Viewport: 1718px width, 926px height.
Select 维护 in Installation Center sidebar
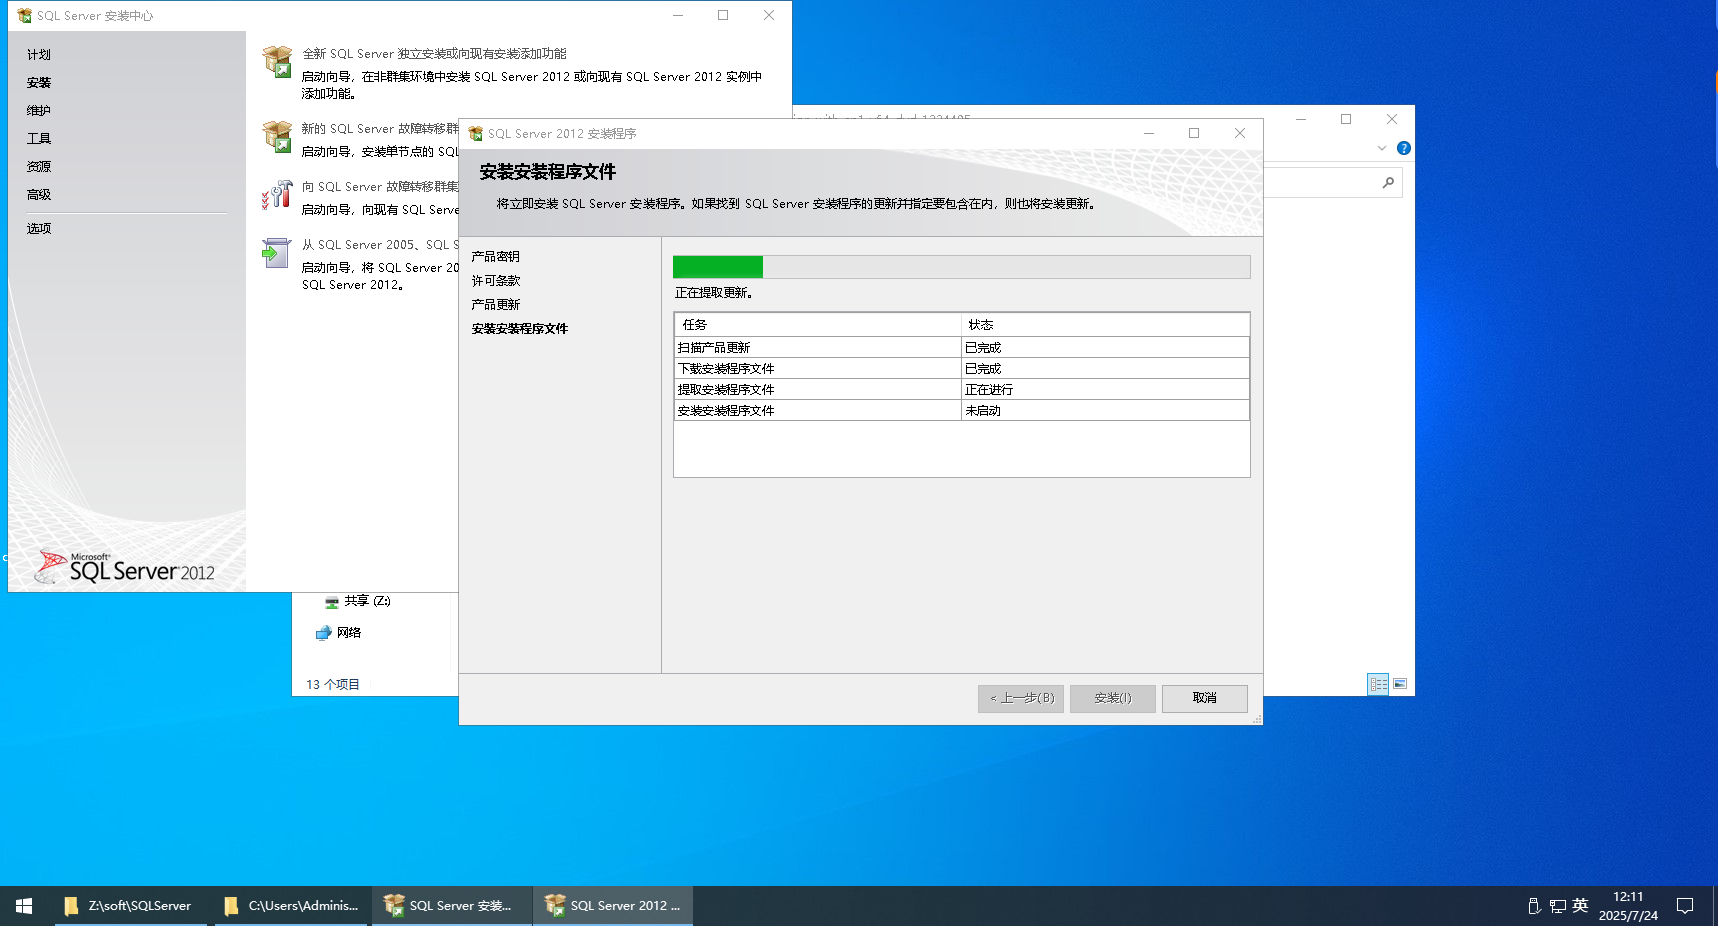tap(39, 111)
